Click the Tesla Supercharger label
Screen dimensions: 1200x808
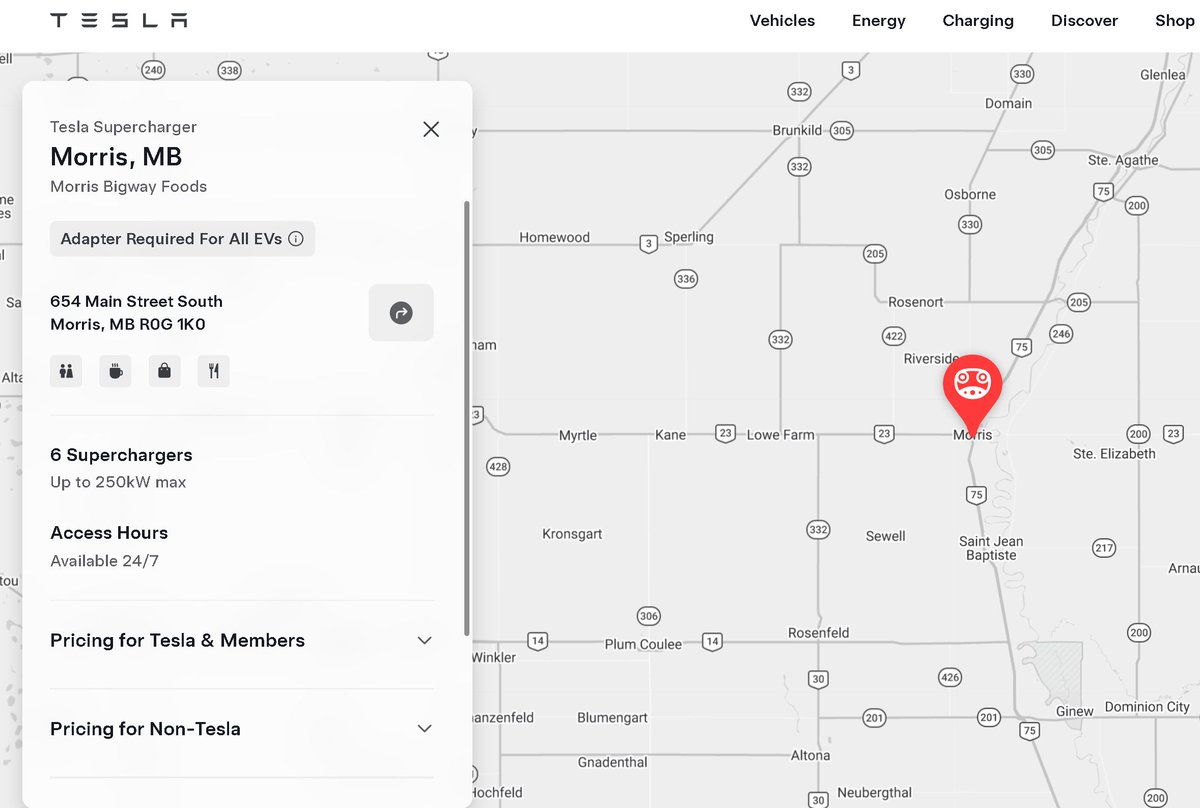(123, 127)
